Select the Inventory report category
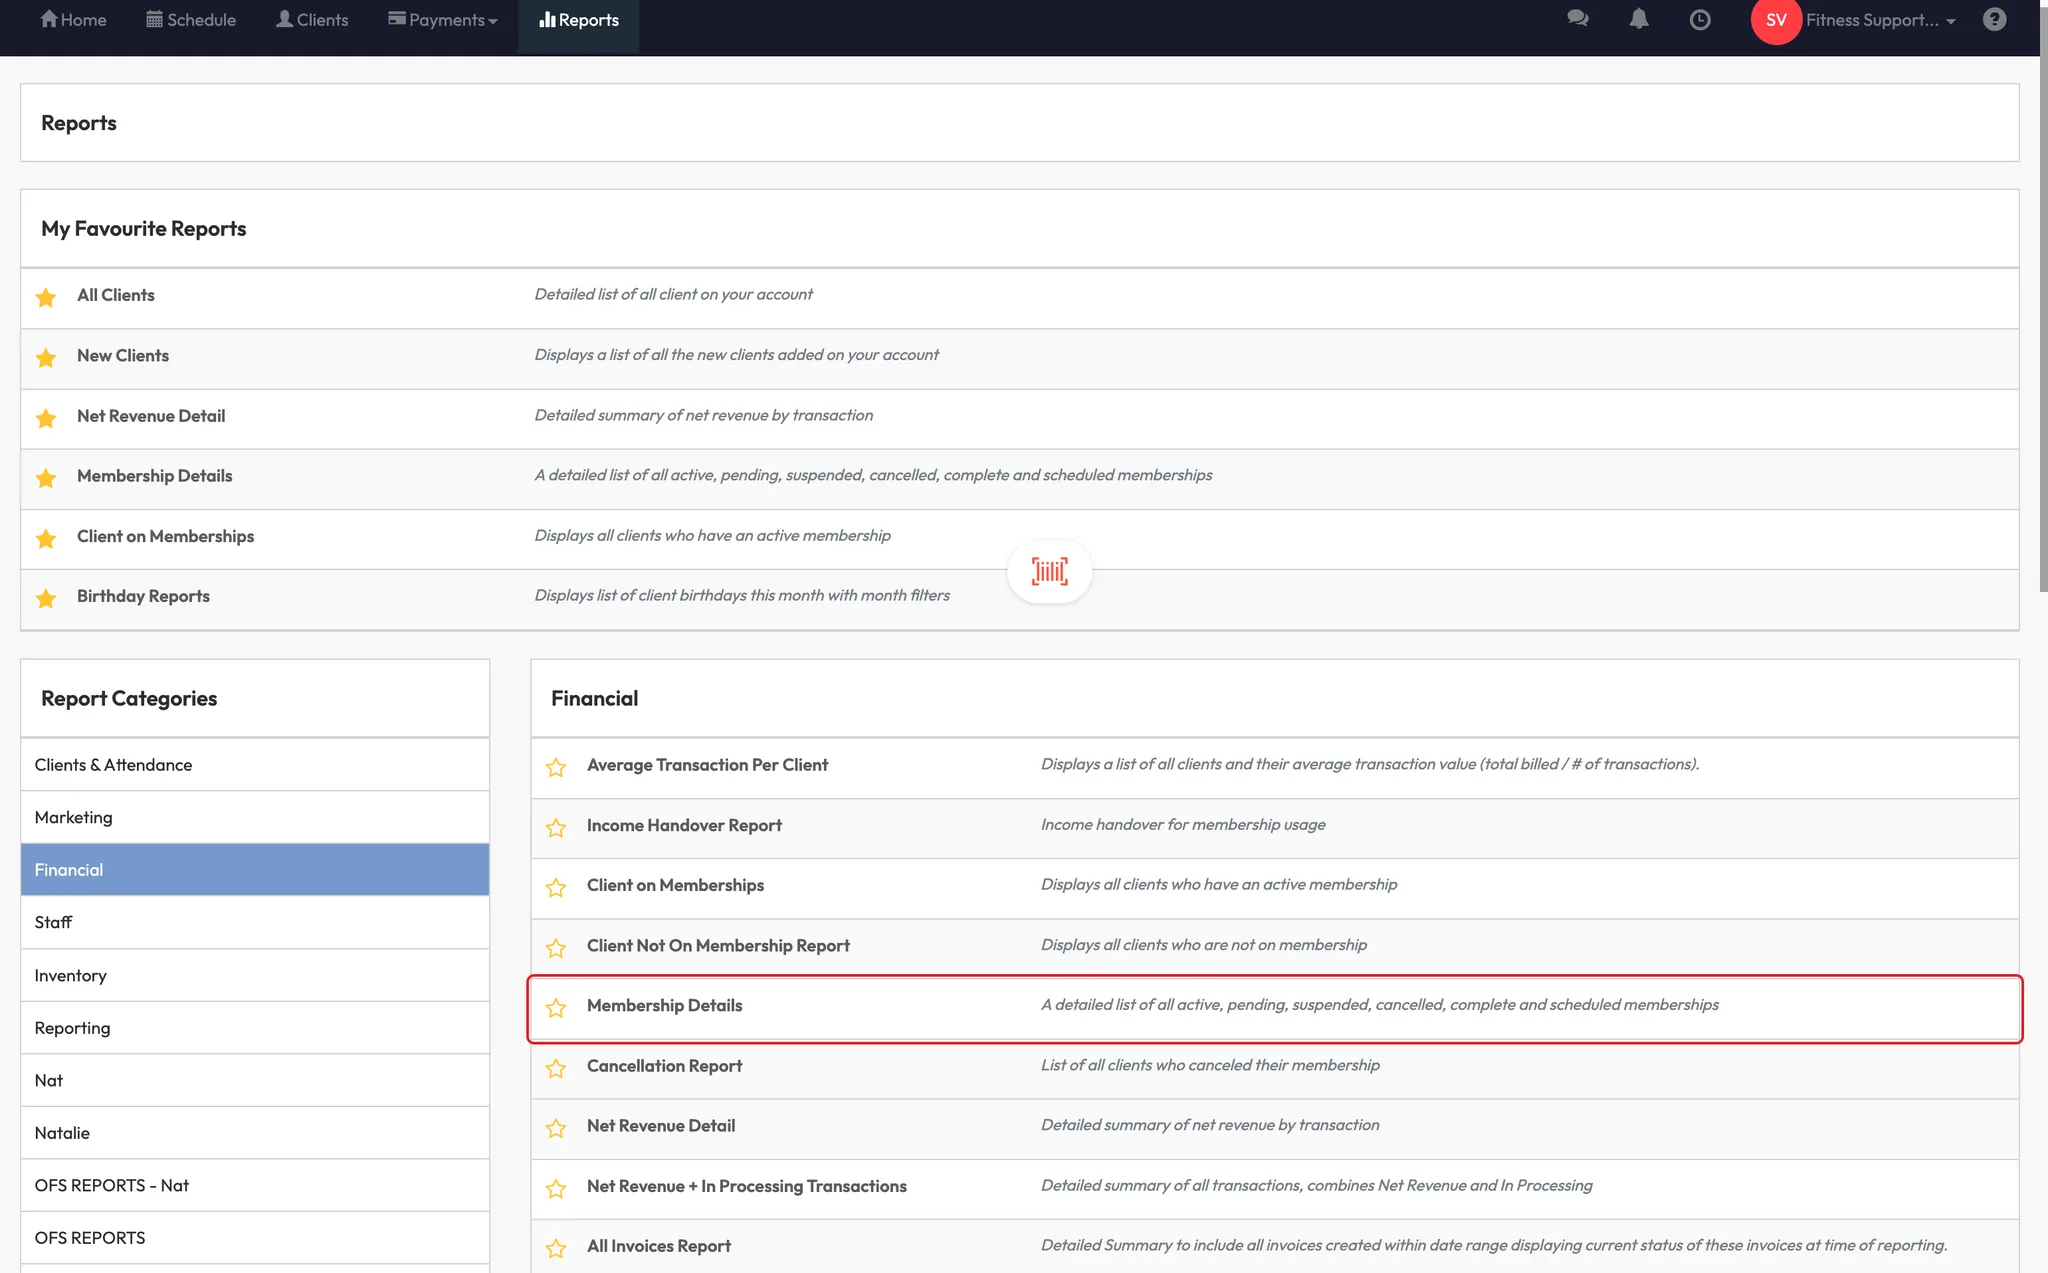This screenshot has width=2048, height=1273. pos(70,976)
